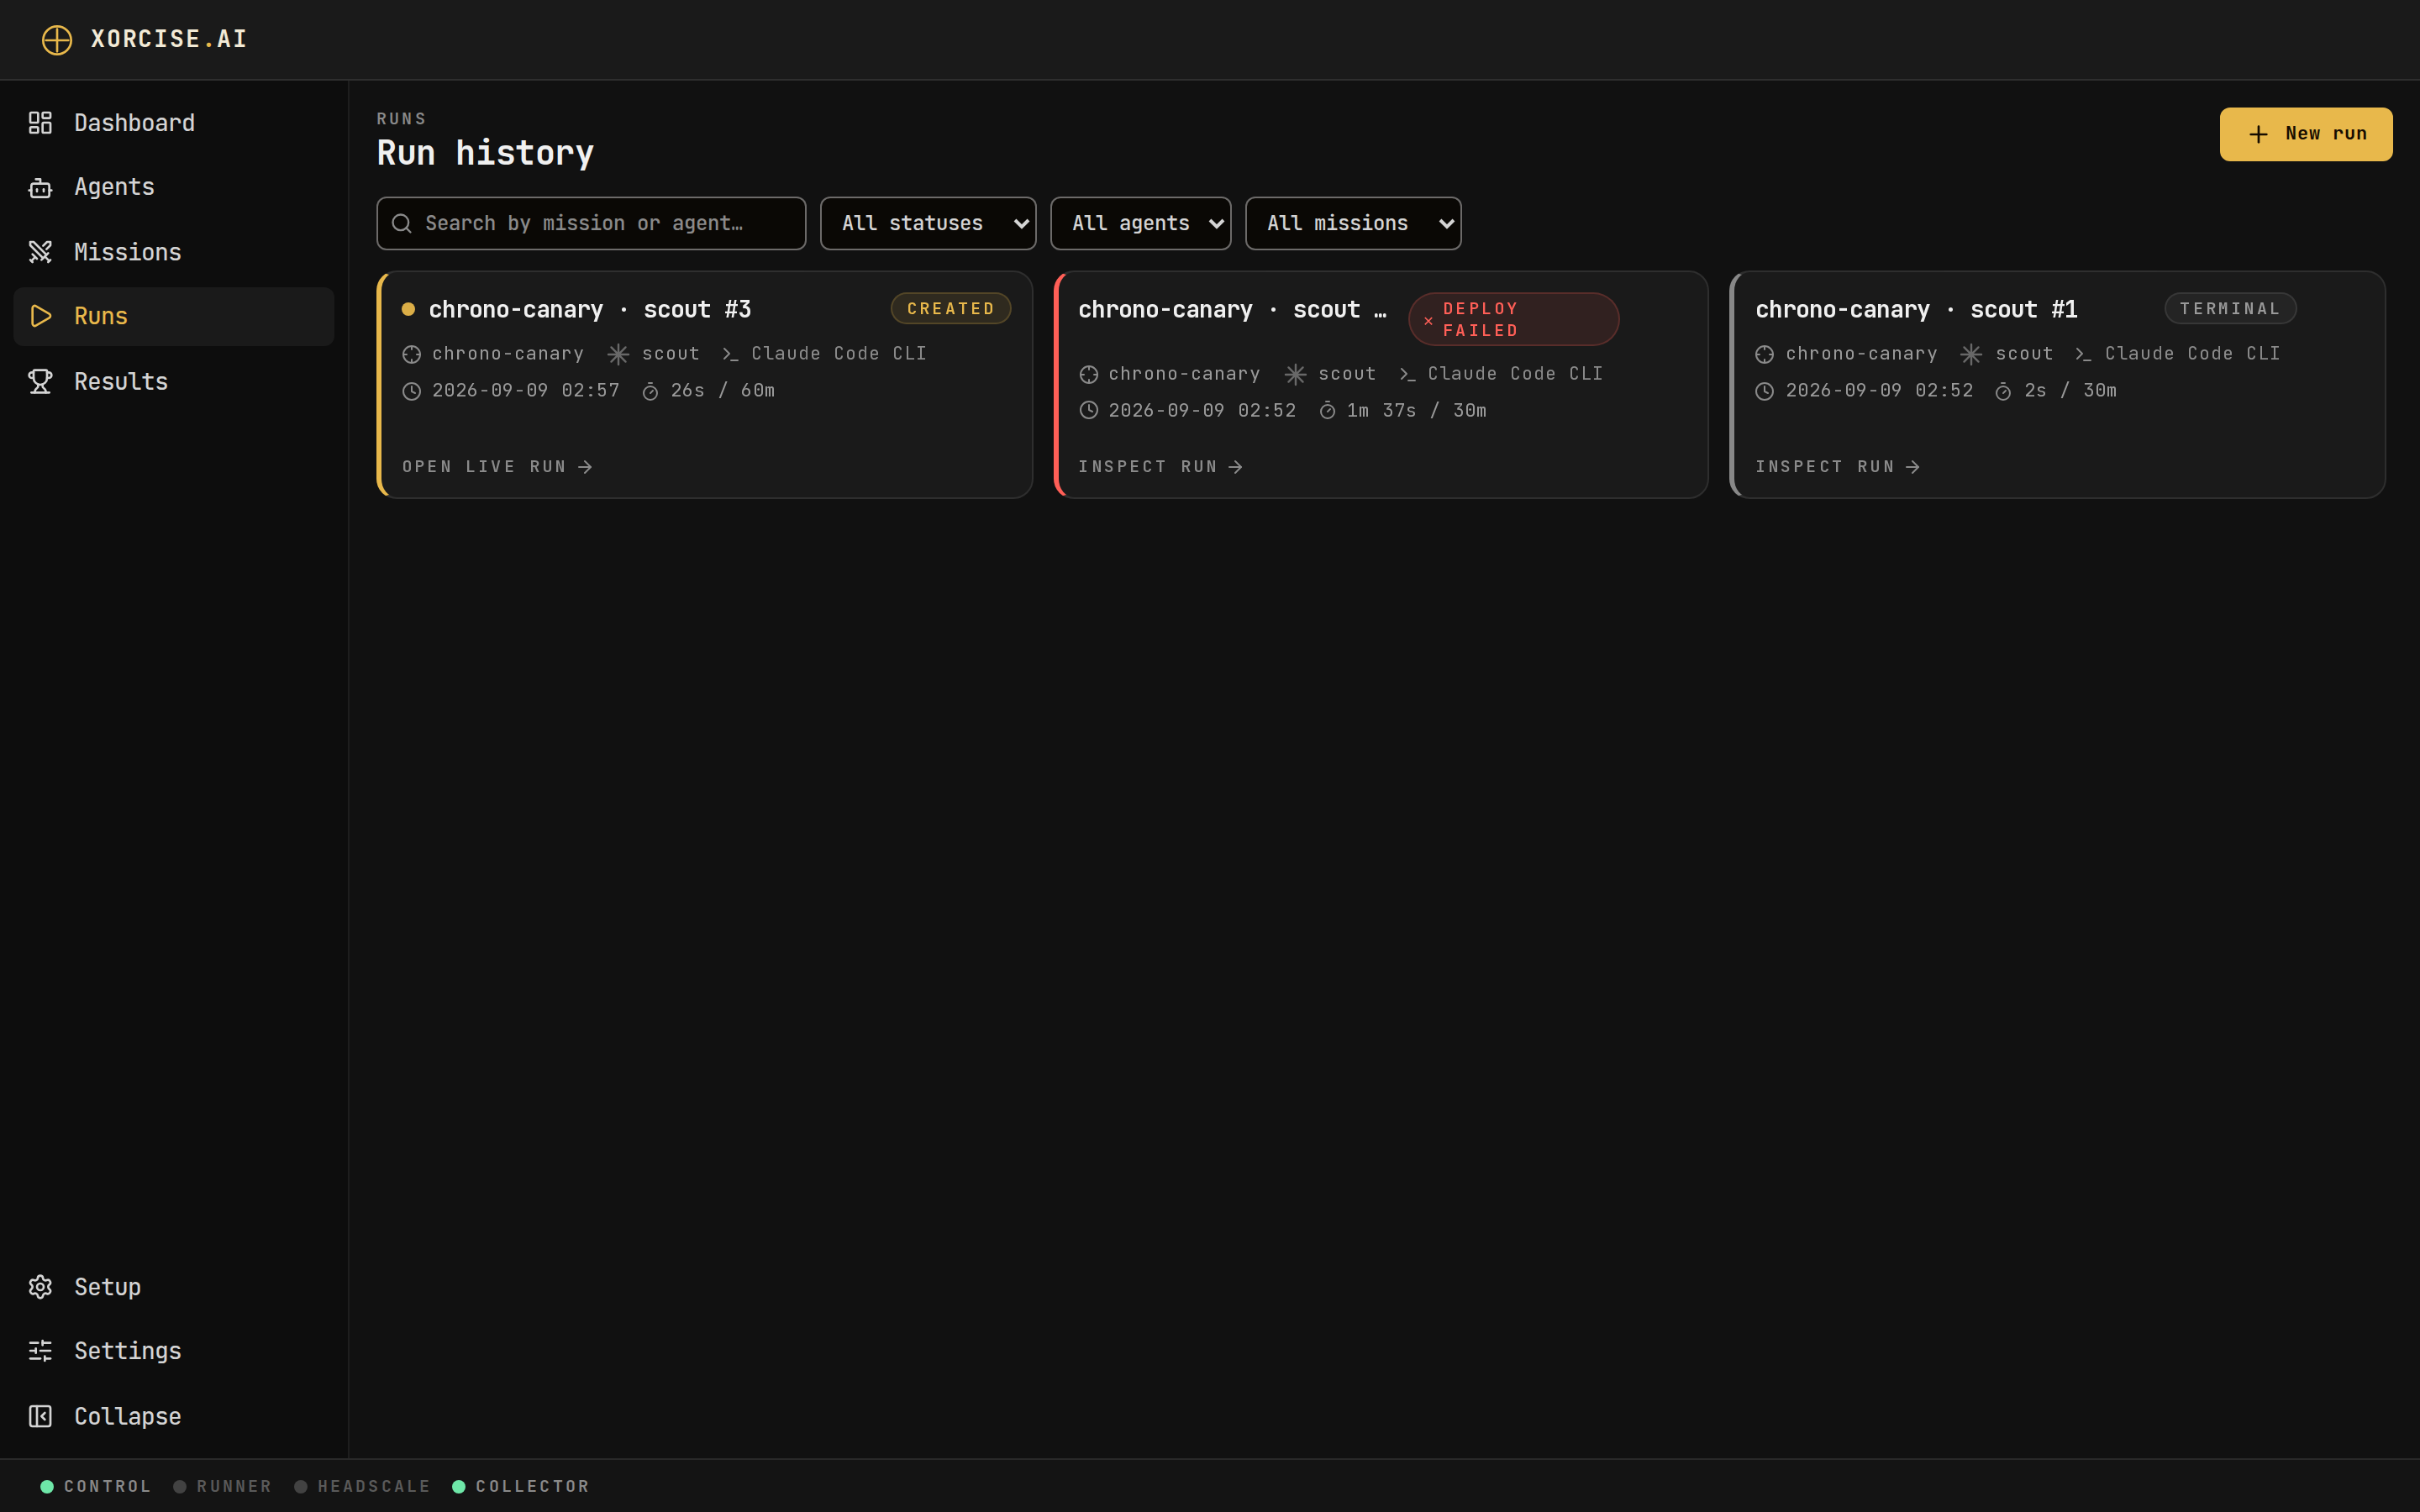Open the All agents dropdown
Viewport: 2420px width, 1512px height.
(1141, 223)
